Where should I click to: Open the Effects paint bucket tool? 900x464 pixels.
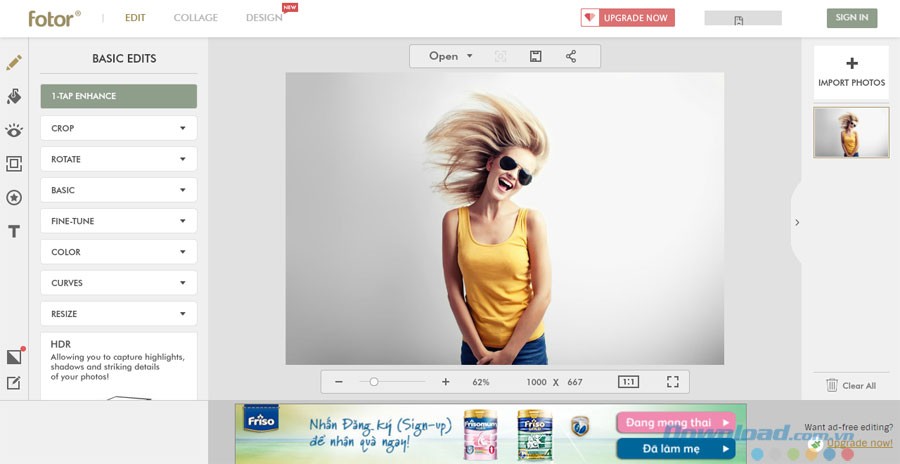pyautogui.click(x=14, y=96)
